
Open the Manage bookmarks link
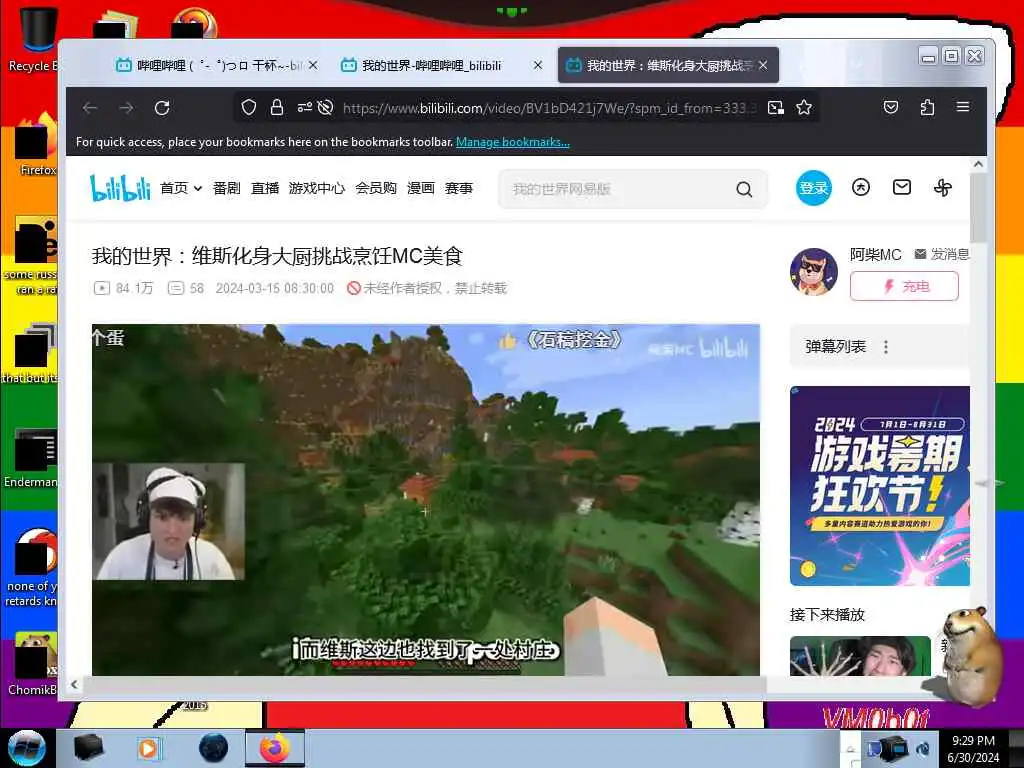513,142
